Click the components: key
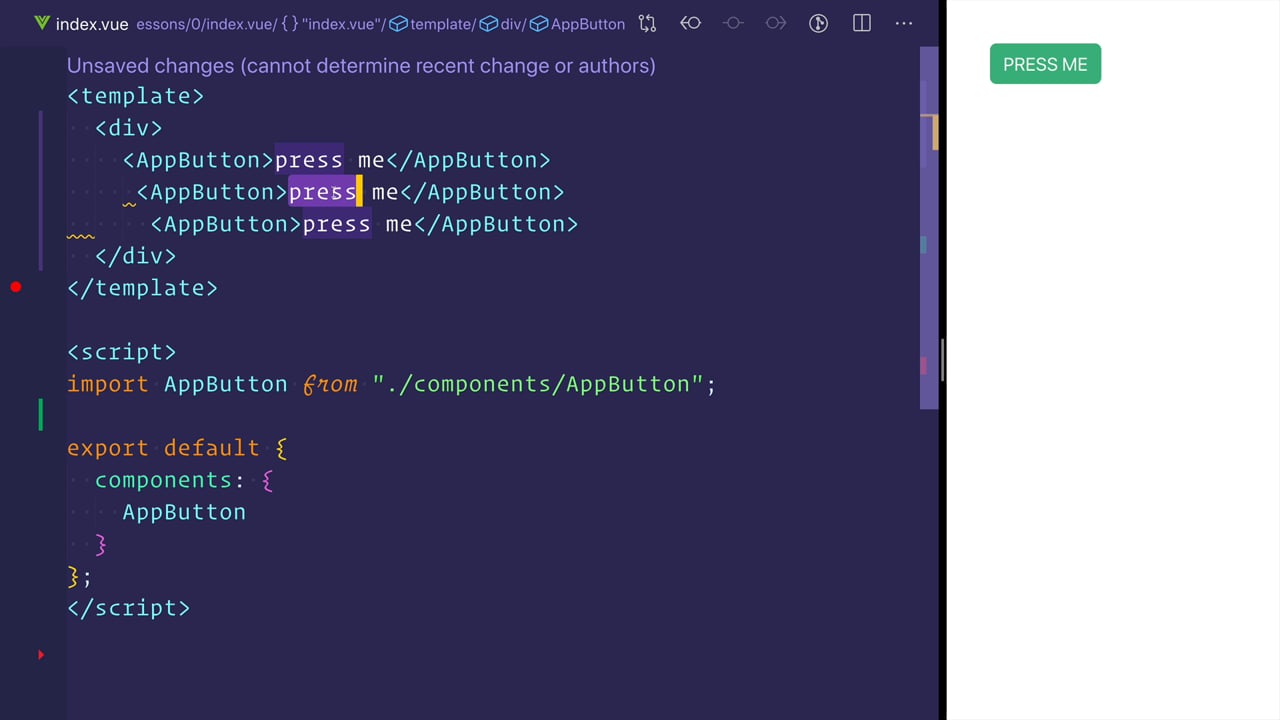The width and height of the screenshot is (1280, 720). (x=169, y=480)
